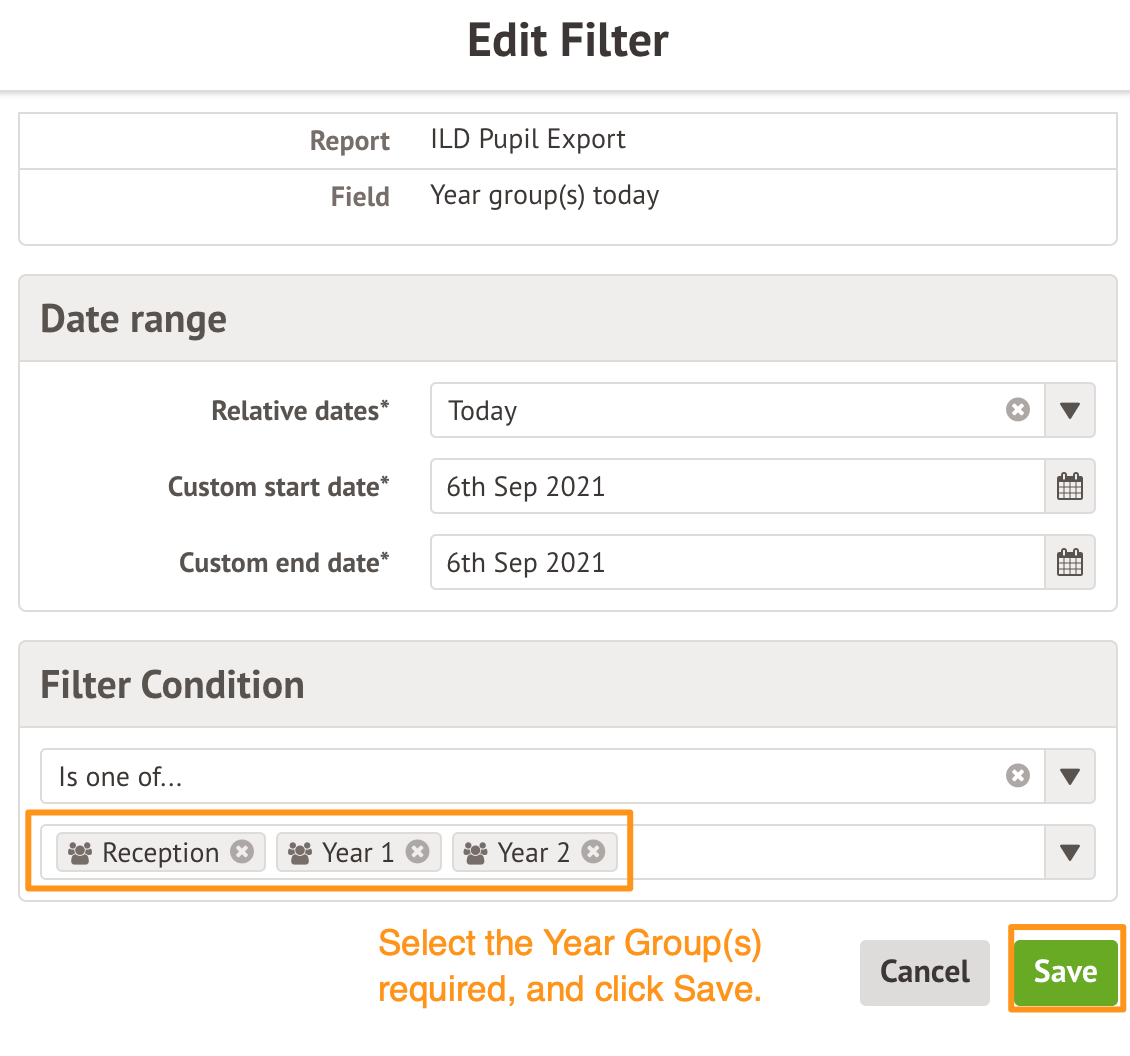Select the Year 1 tag label

[x=358, y=853]
